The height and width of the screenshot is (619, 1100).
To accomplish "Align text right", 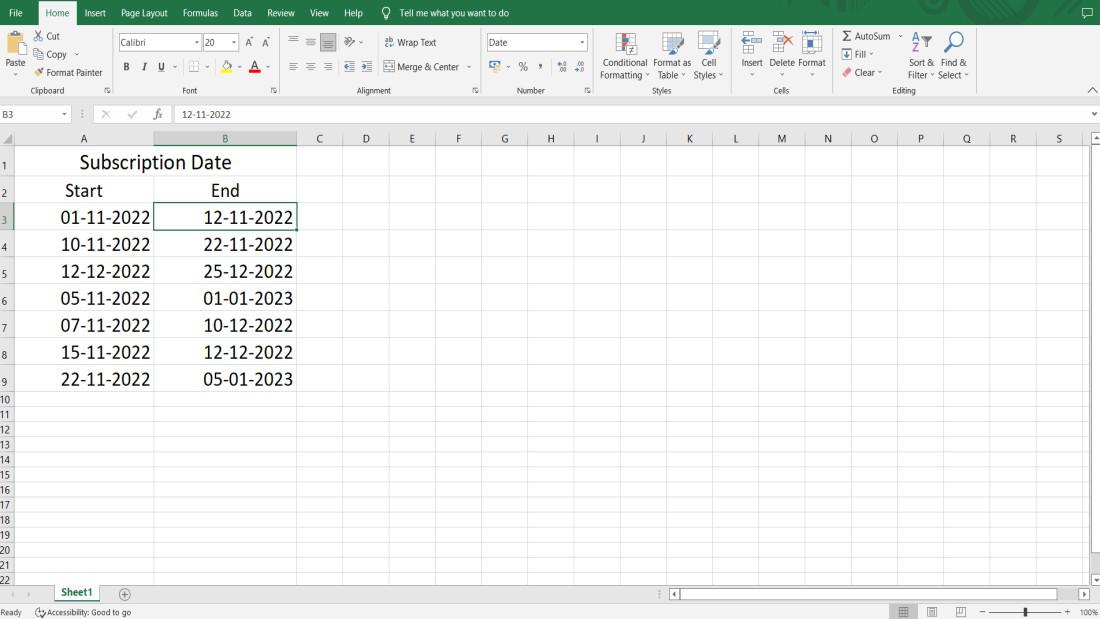I will [328, 67].
